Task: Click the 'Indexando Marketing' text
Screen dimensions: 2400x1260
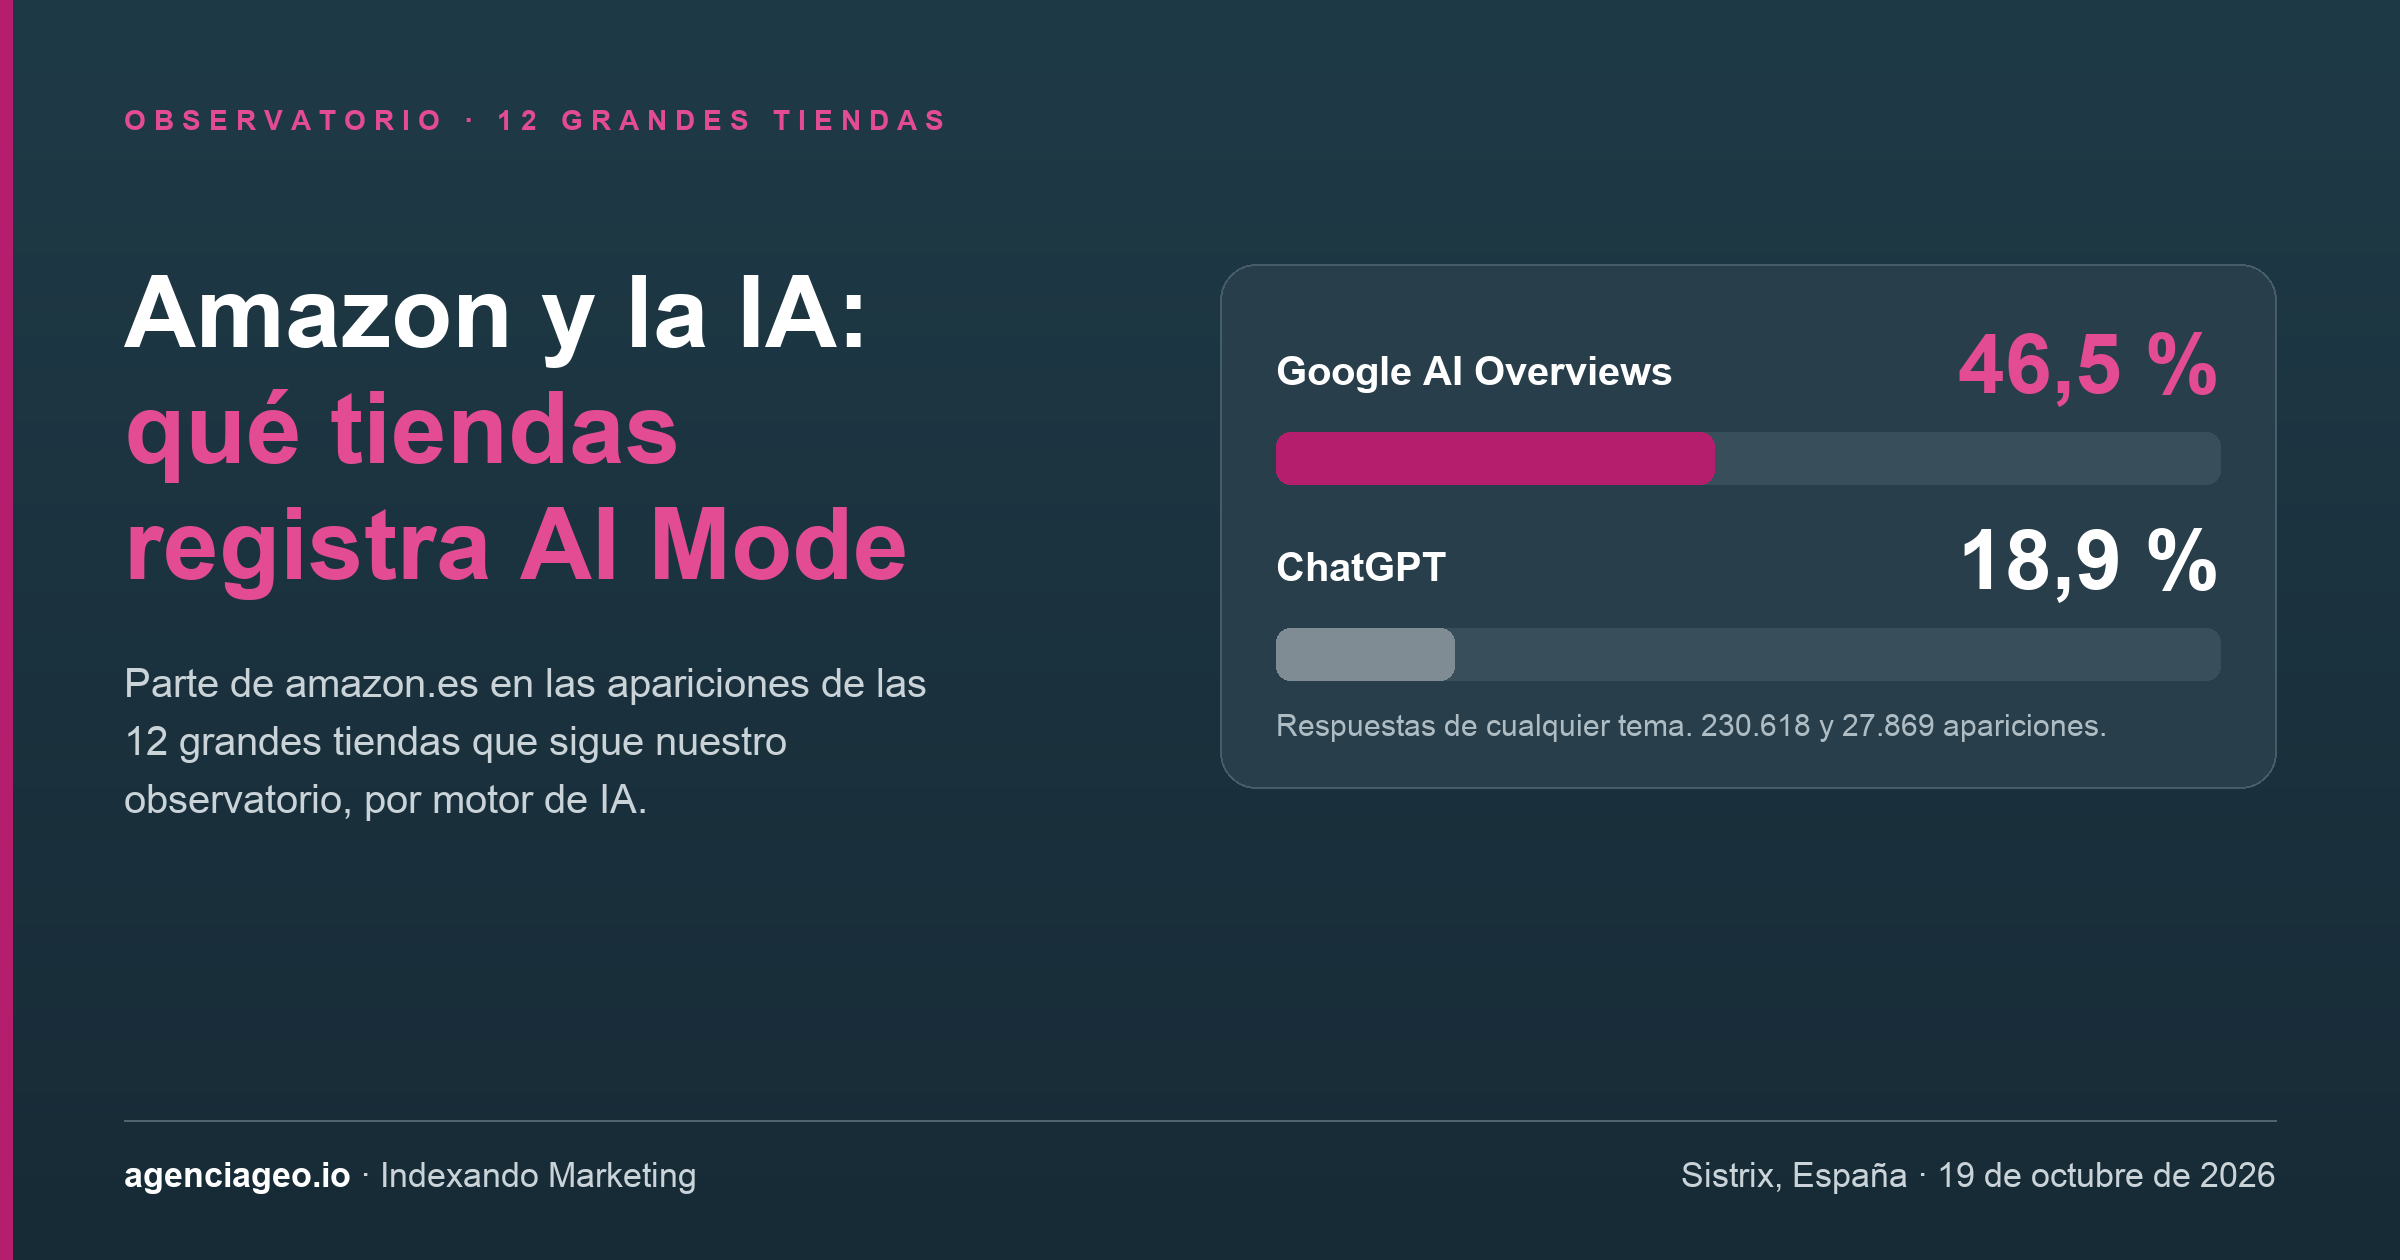Action: pos(538,1175)
